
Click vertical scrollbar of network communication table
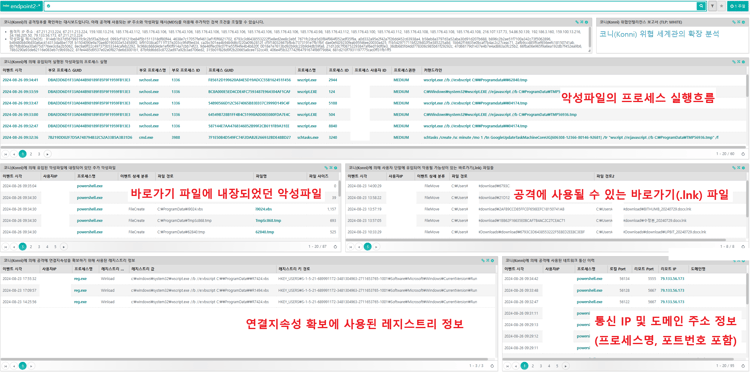coord(747,287)
